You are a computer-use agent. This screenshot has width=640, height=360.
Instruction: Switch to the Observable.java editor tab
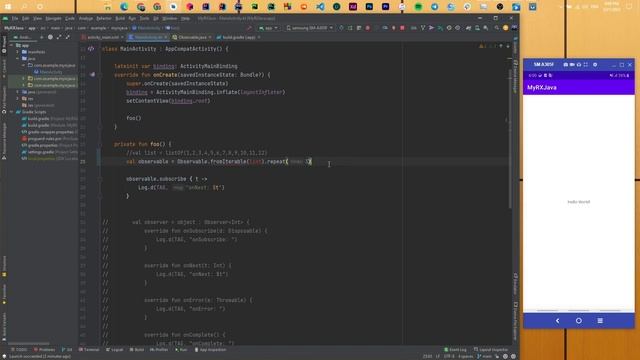pos(192,37)
